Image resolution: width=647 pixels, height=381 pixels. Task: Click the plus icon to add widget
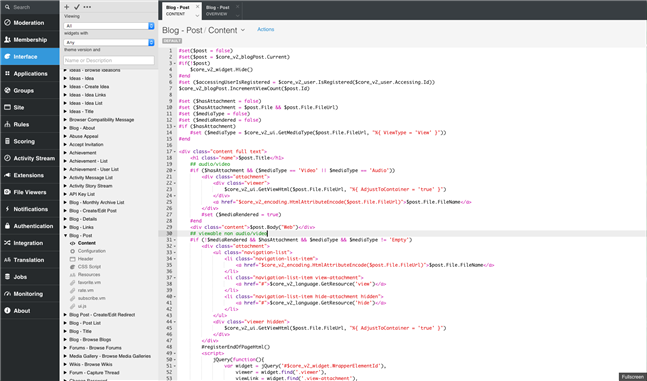[67, 7]
